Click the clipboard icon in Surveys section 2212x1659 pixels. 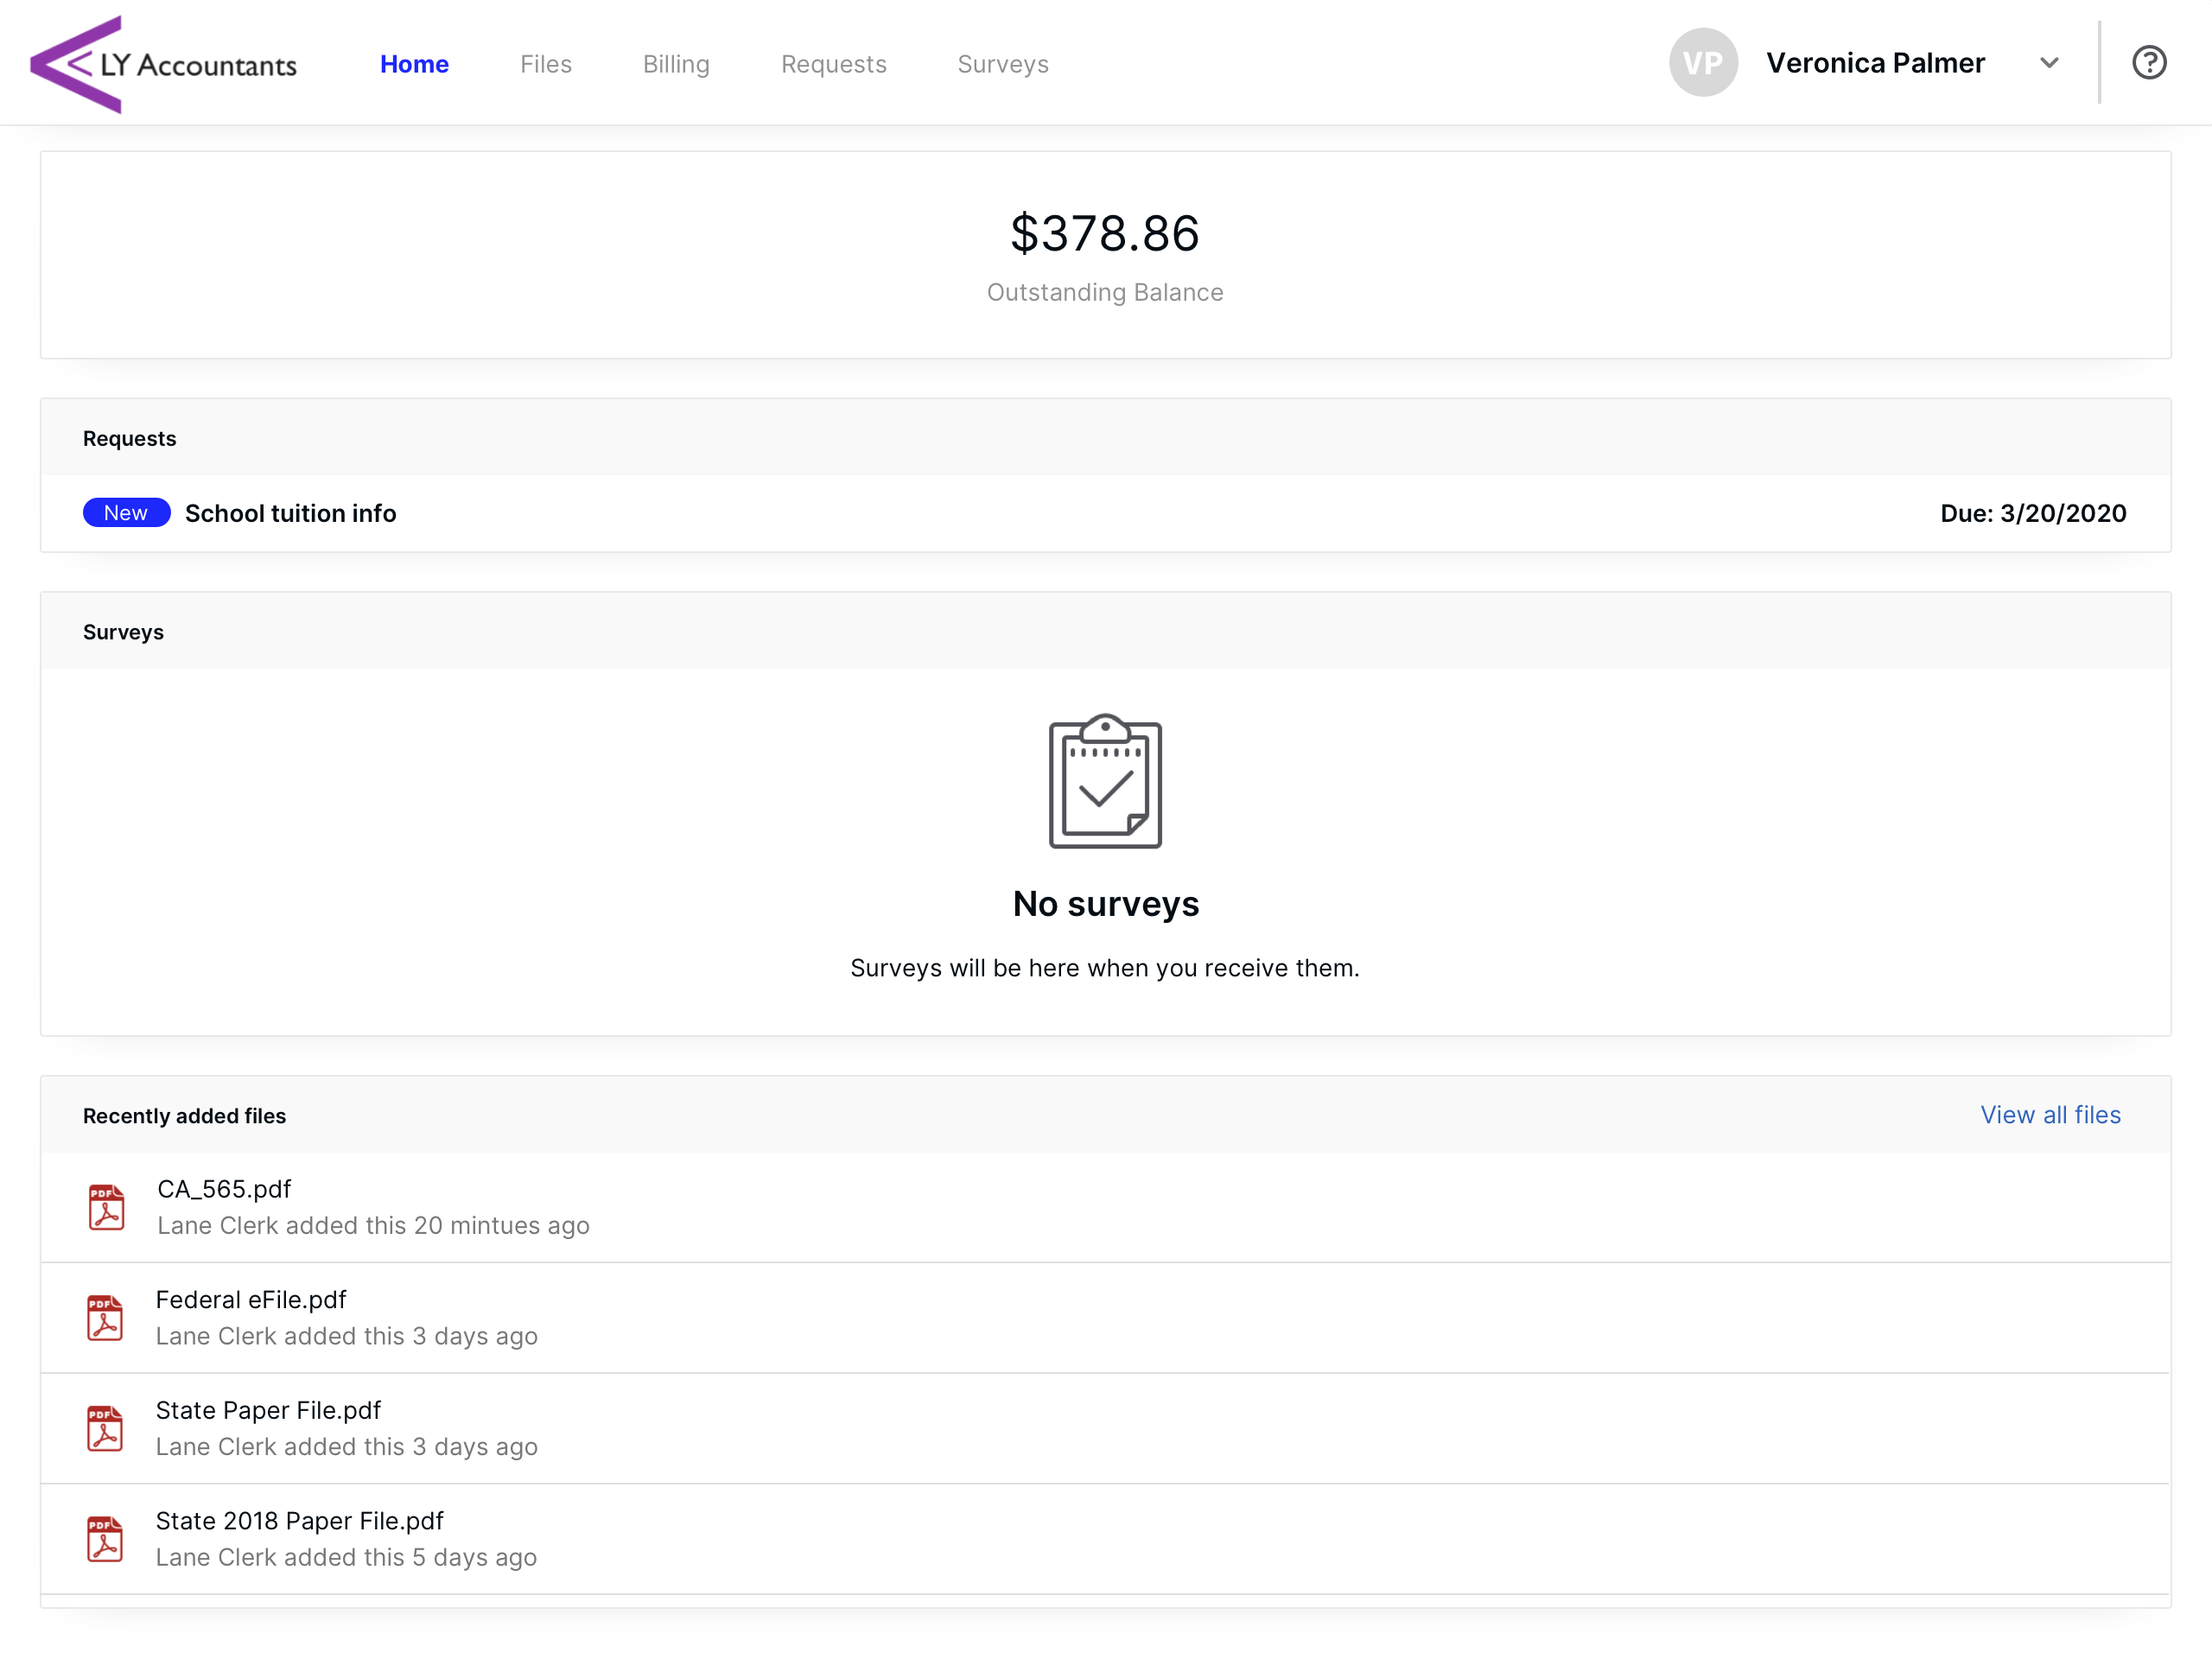pyautogui.click(x=1105, y=781)
